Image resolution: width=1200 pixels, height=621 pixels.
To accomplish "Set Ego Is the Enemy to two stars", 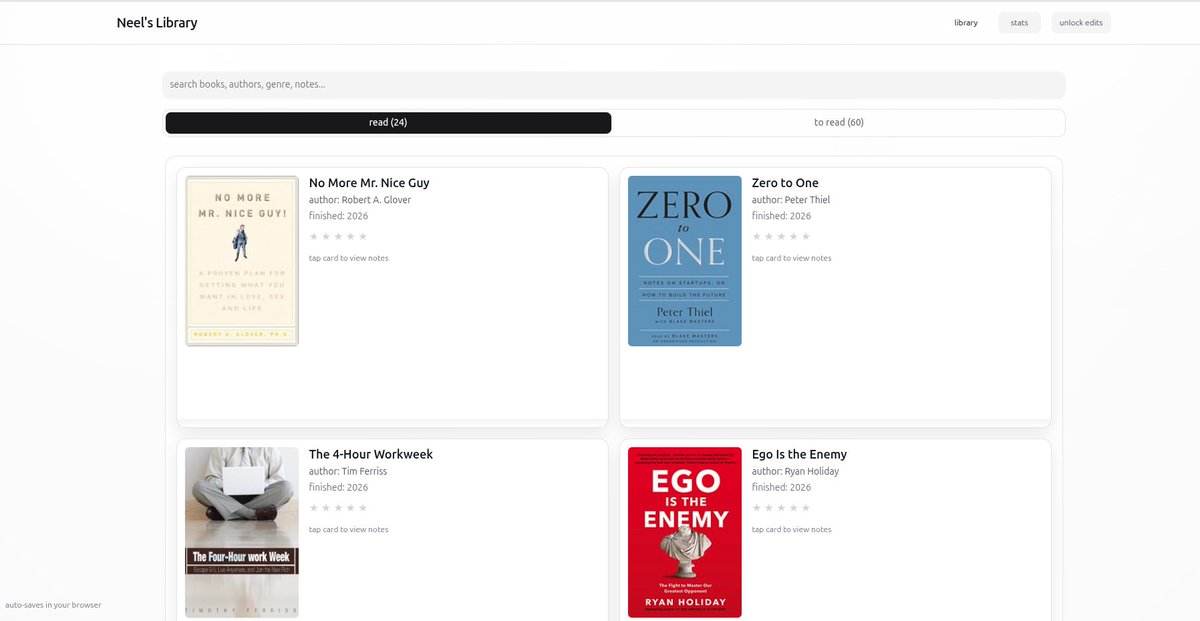I will point(769,508).
